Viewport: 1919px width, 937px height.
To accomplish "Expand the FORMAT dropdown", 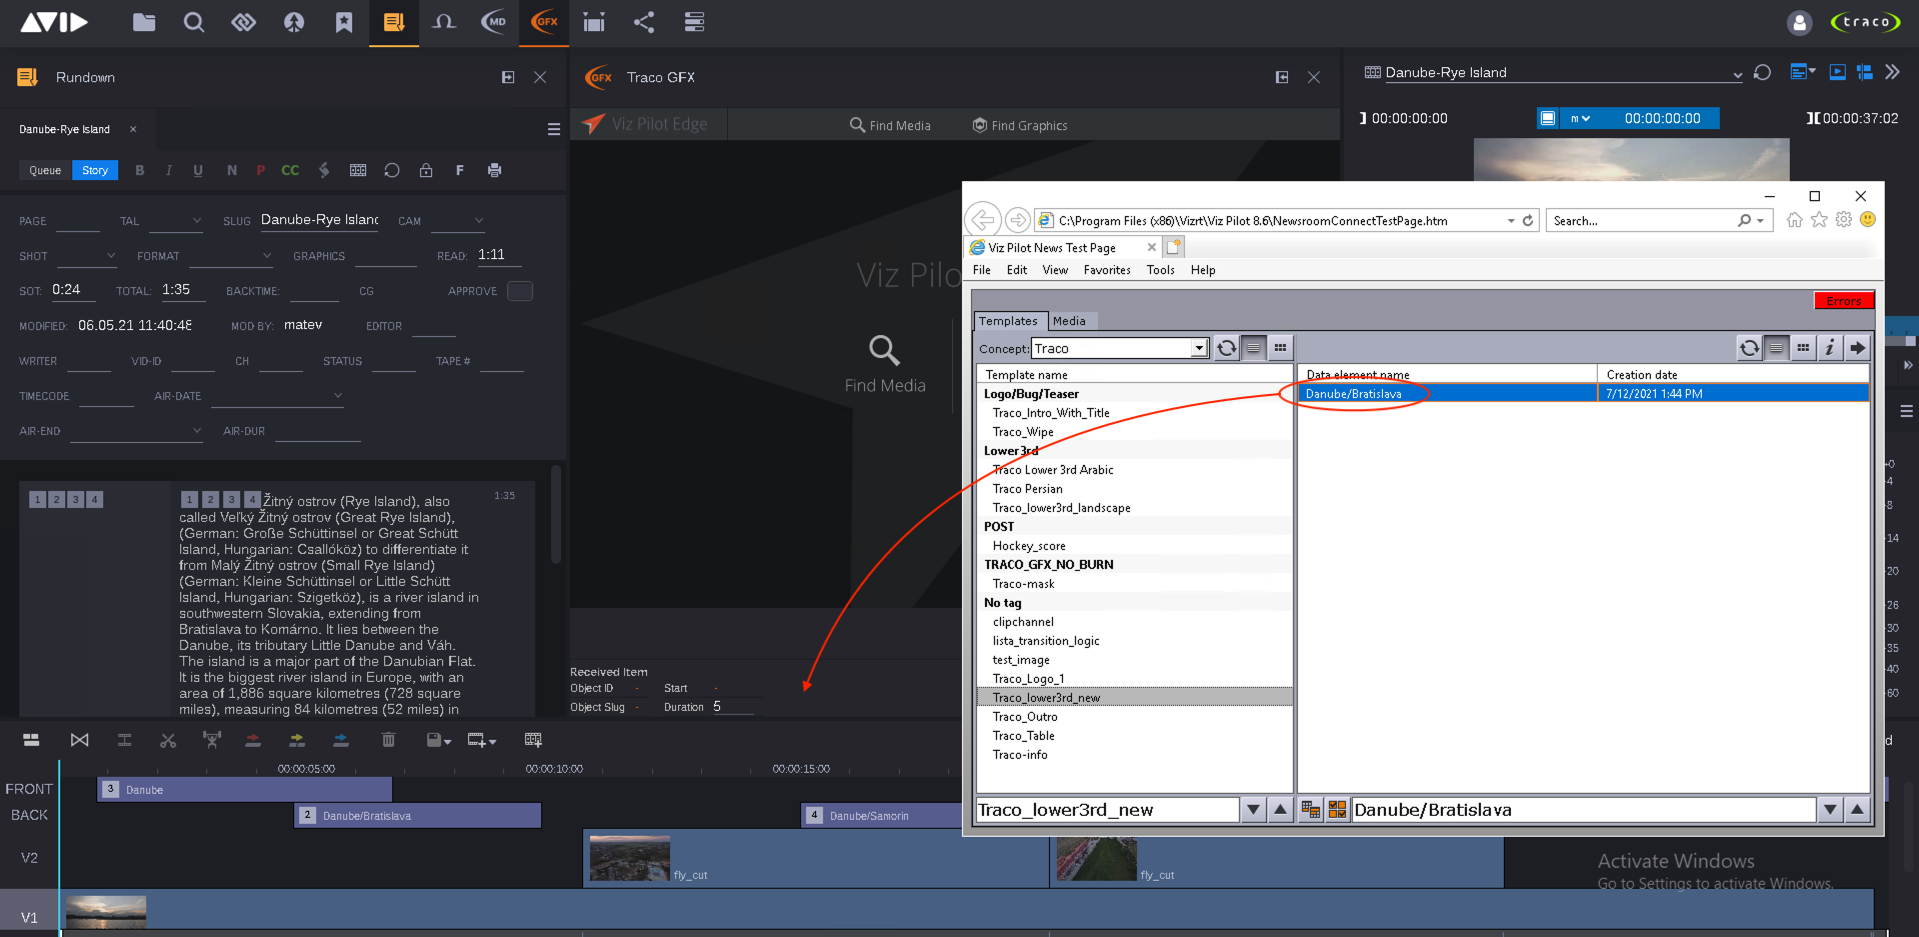I will (266, 256).
